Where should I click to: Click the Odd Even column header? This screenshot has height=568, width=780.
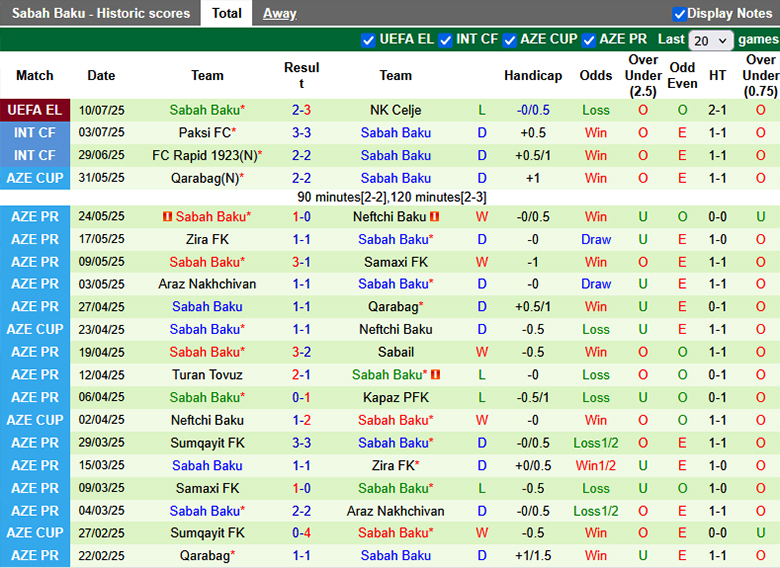pos(682,76)
